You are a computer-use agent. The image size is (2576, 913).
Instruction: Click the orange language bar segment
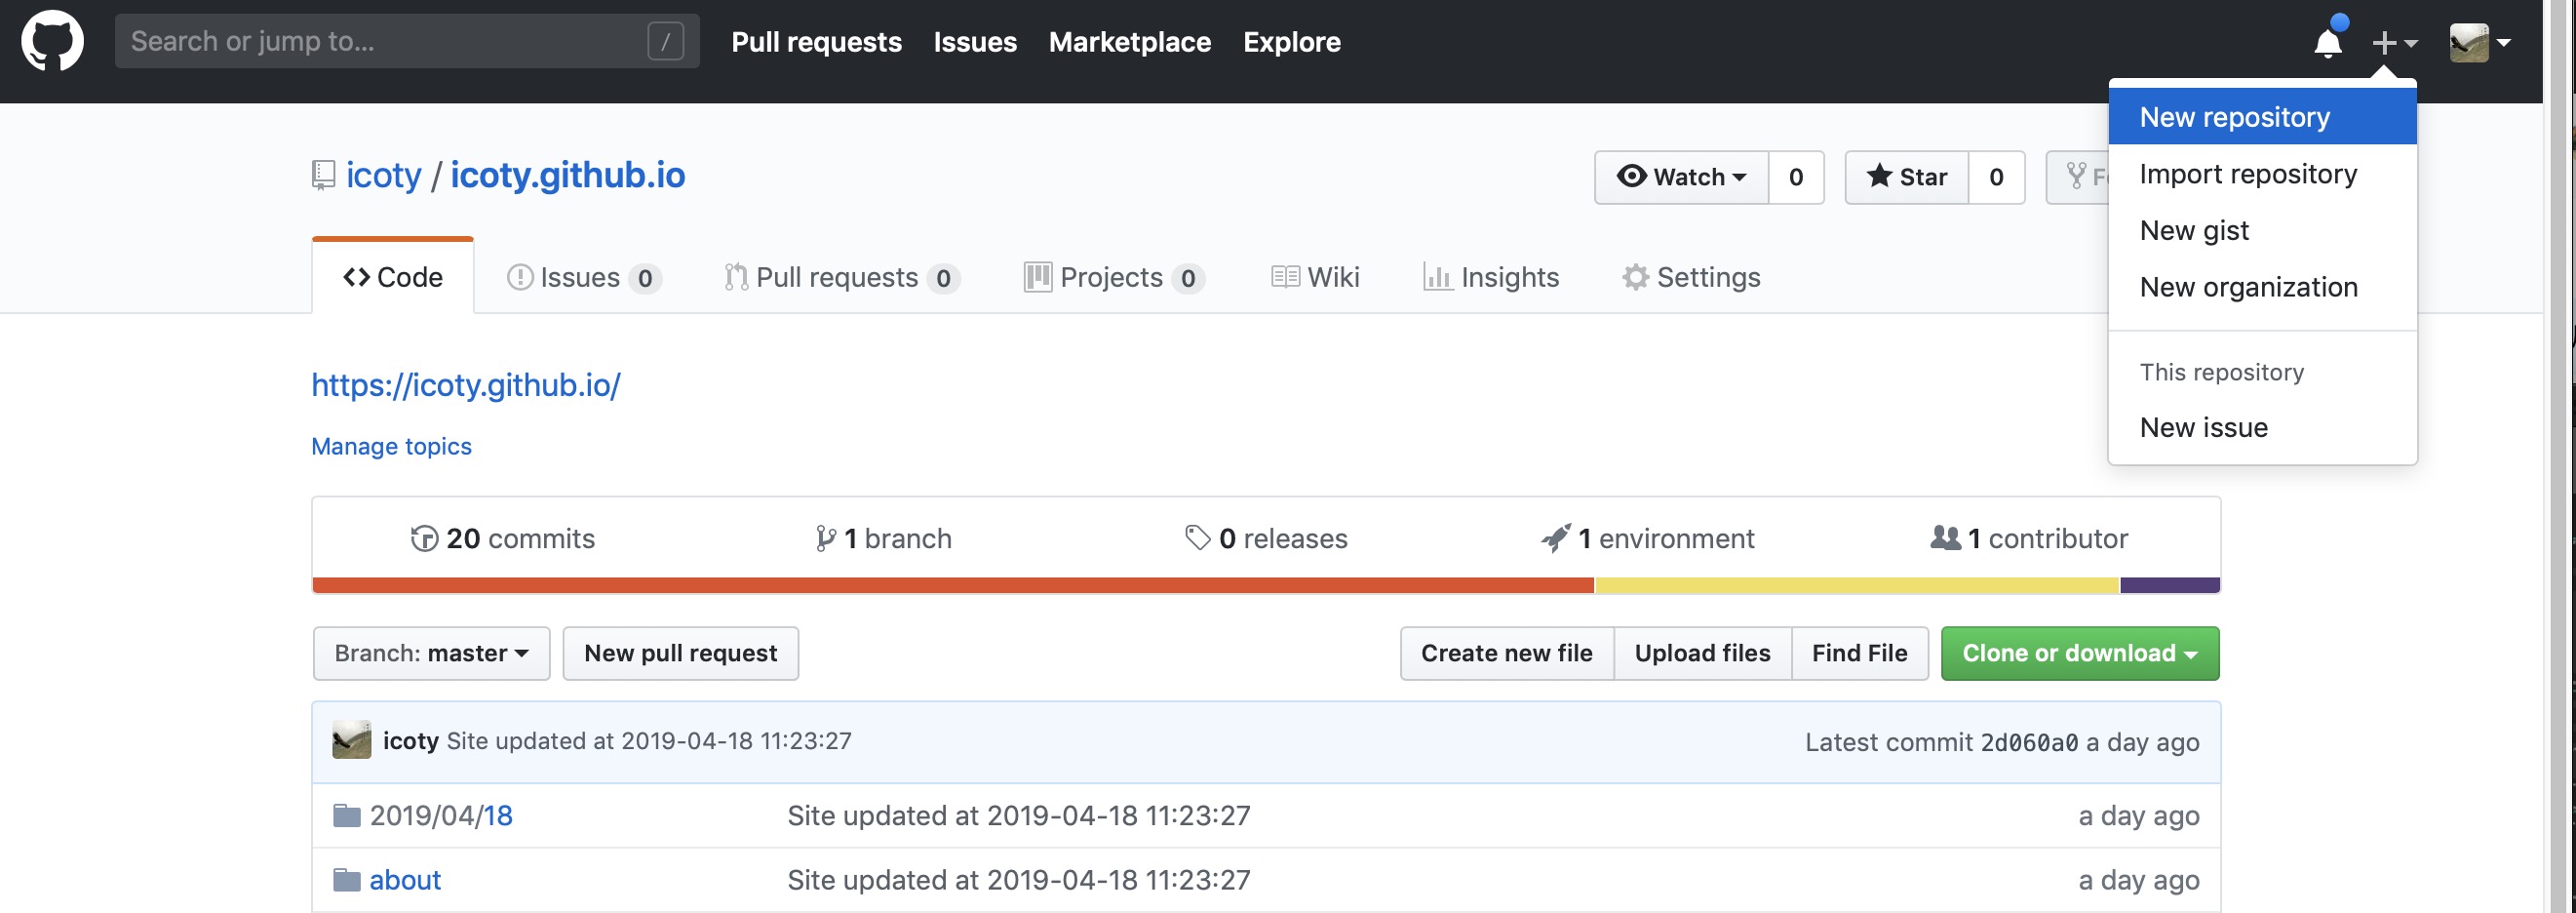pyautogui.click(x=953, y=585)
